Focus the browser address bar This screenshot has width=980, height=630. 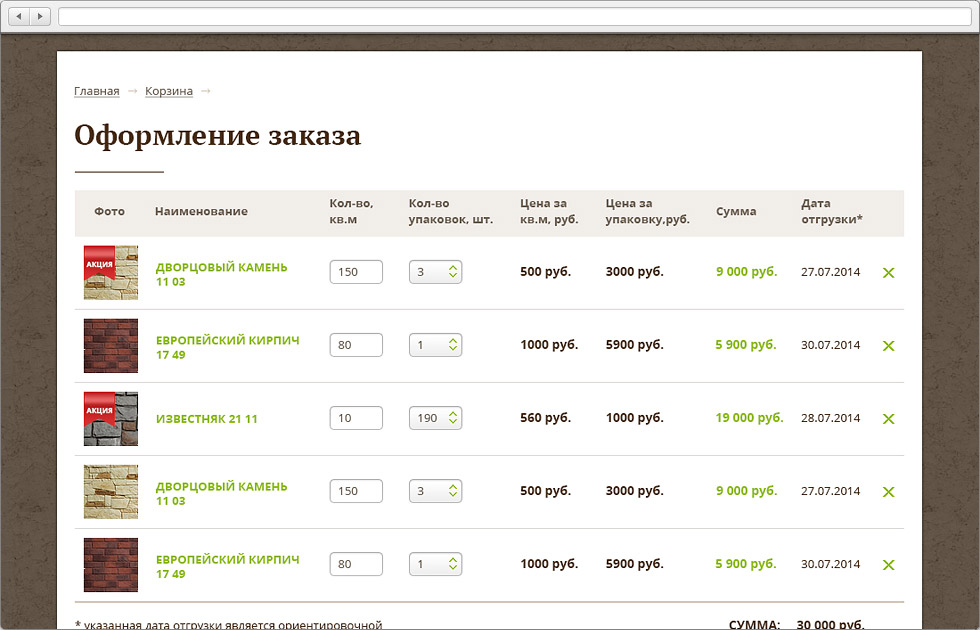point(514,16)
